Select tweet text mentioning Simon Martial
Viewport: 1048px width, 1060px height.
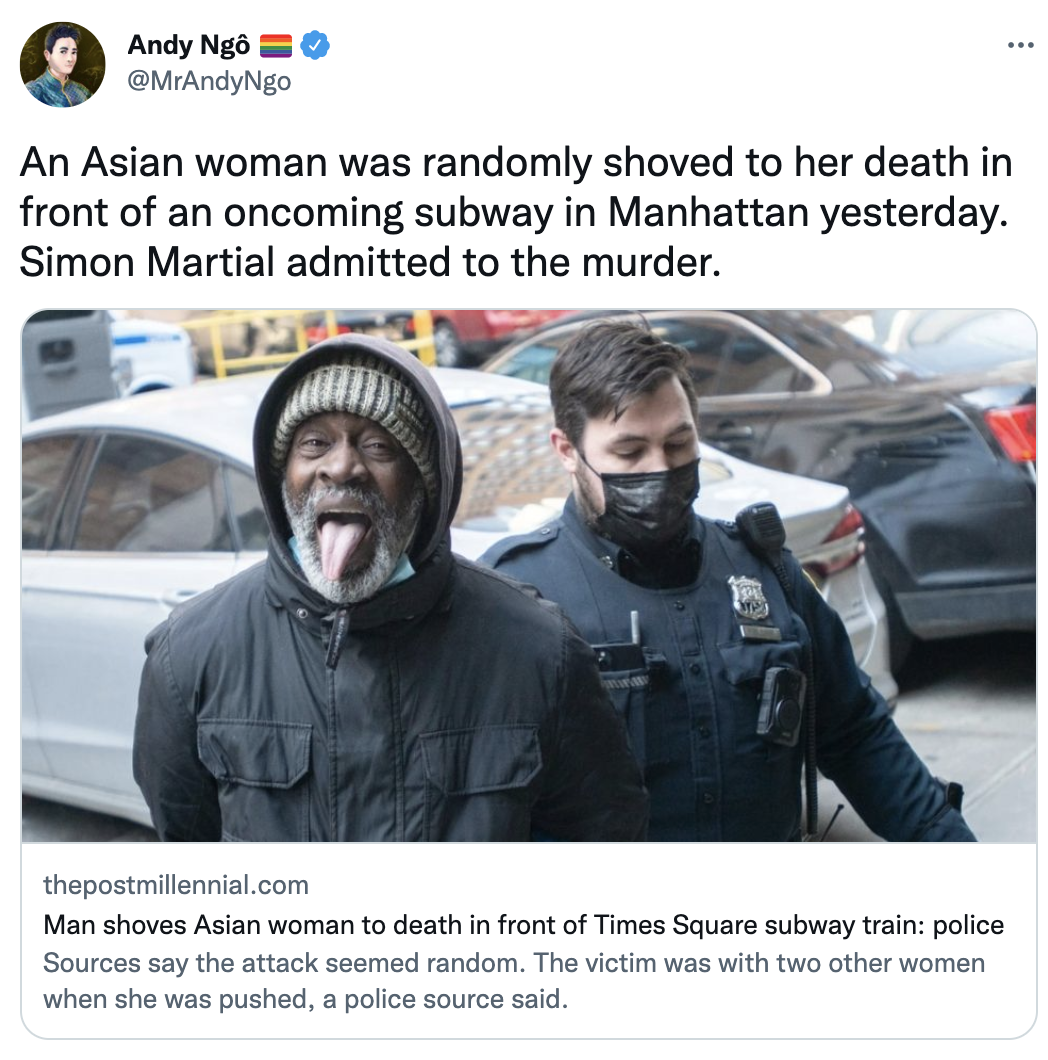[370, 262]
